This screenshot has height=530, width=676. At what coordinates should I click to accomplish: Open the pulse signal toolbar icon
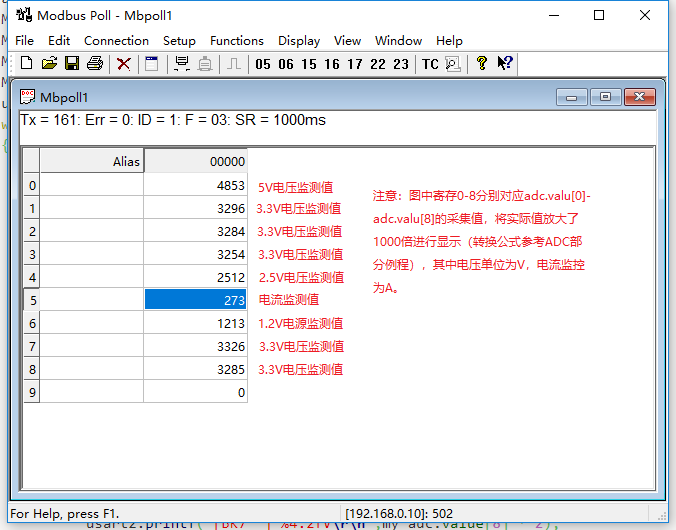[x=233, y=64]
